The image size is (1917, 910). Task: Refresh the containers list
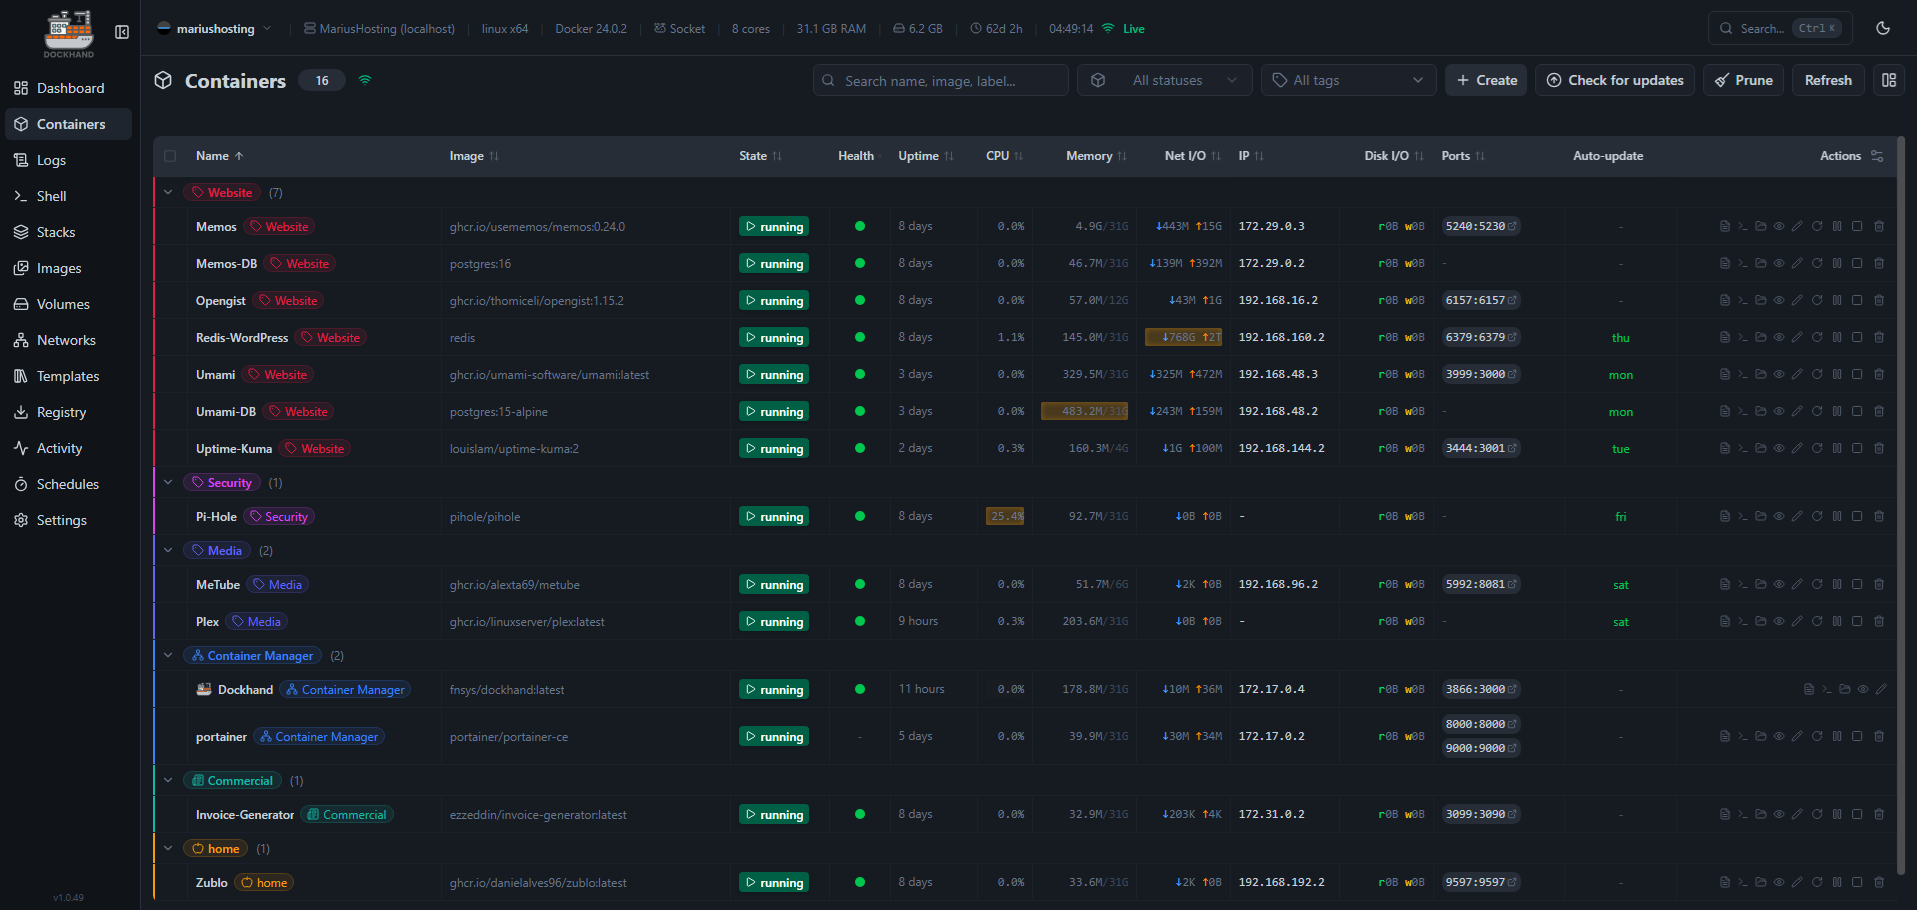[1828, 81]
